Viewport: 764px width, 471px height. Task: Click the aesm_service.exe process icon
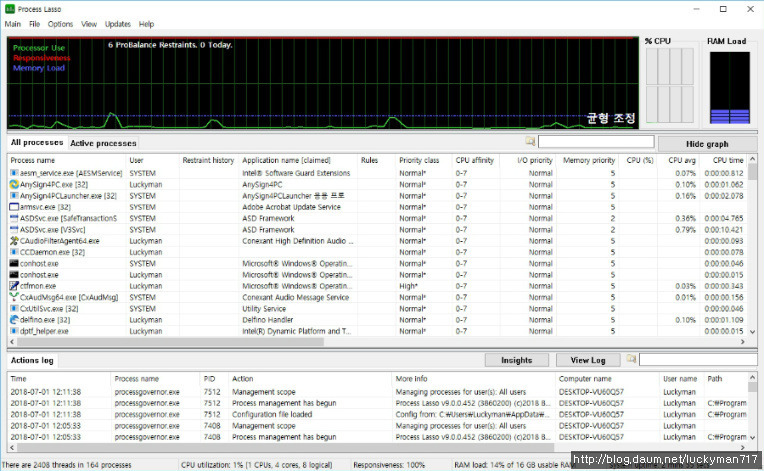[x=14, y=173]
